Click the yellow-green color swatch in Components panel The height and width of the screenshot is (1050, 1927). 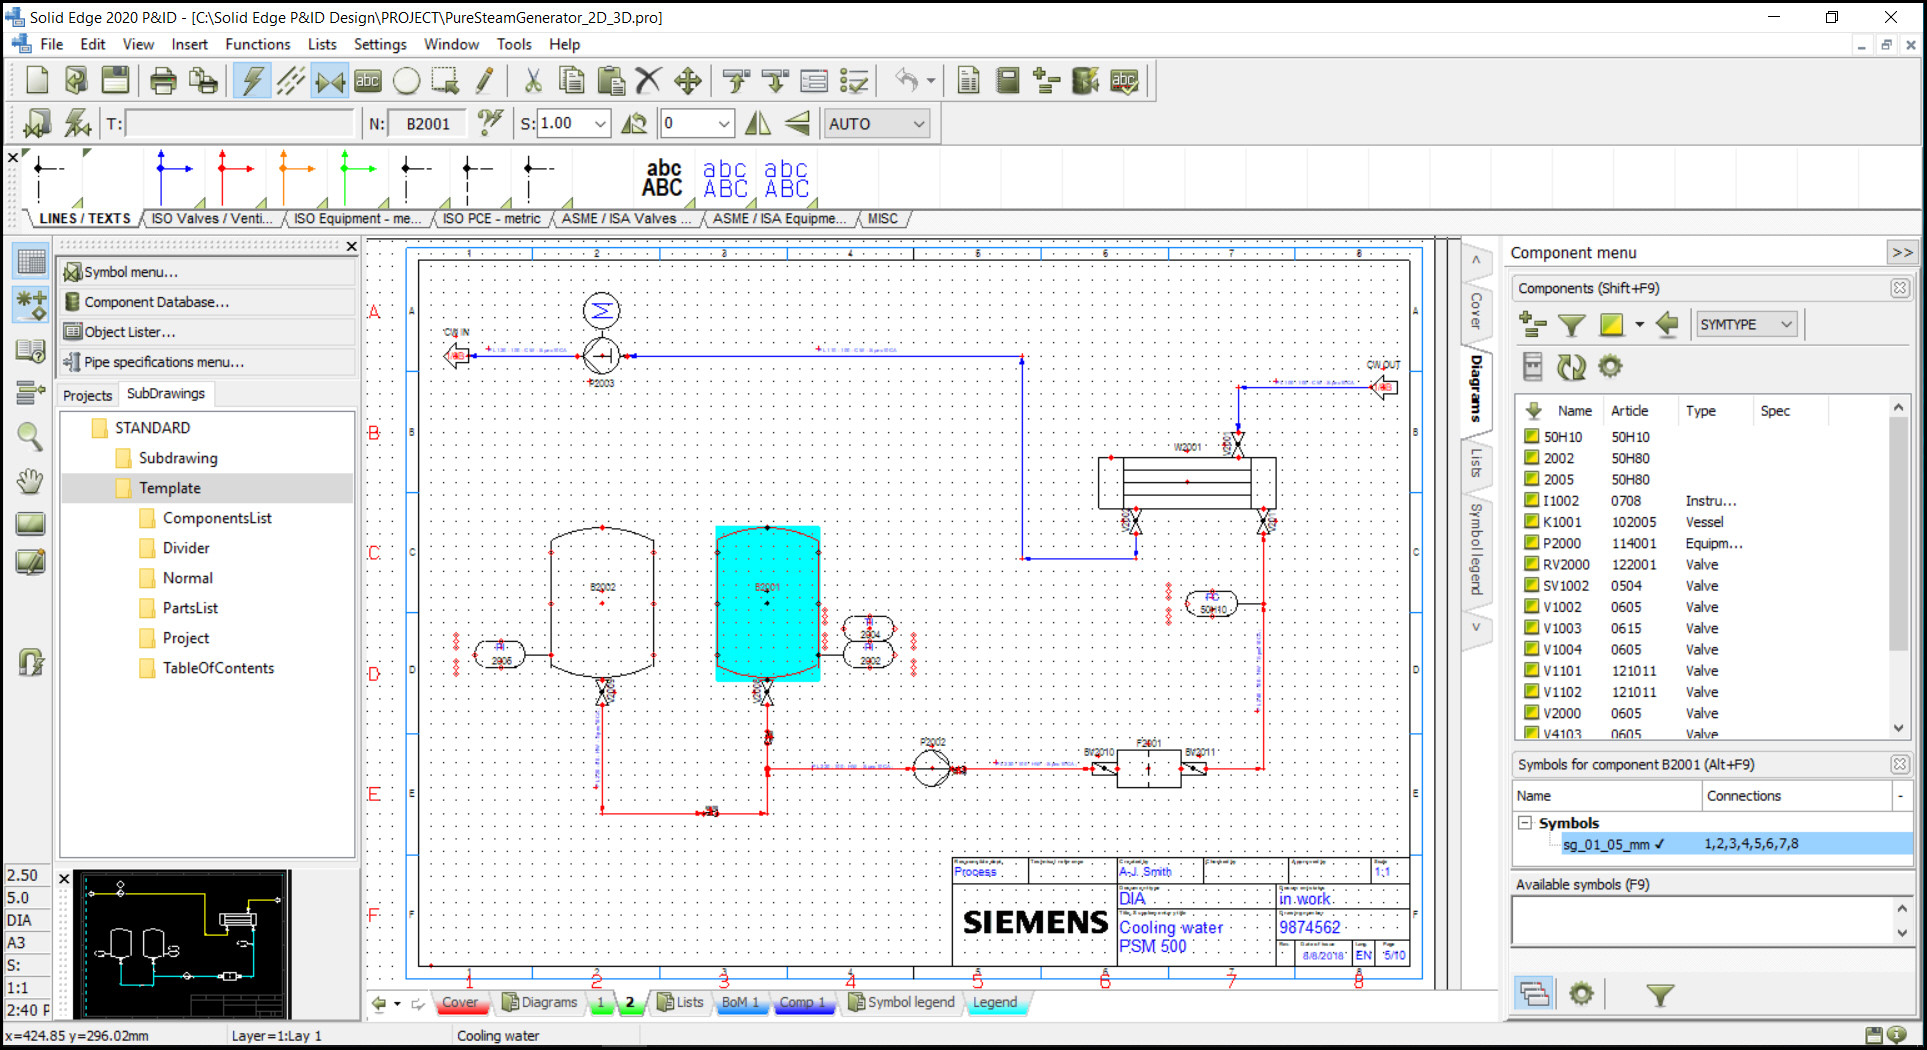click(1611, 325)
